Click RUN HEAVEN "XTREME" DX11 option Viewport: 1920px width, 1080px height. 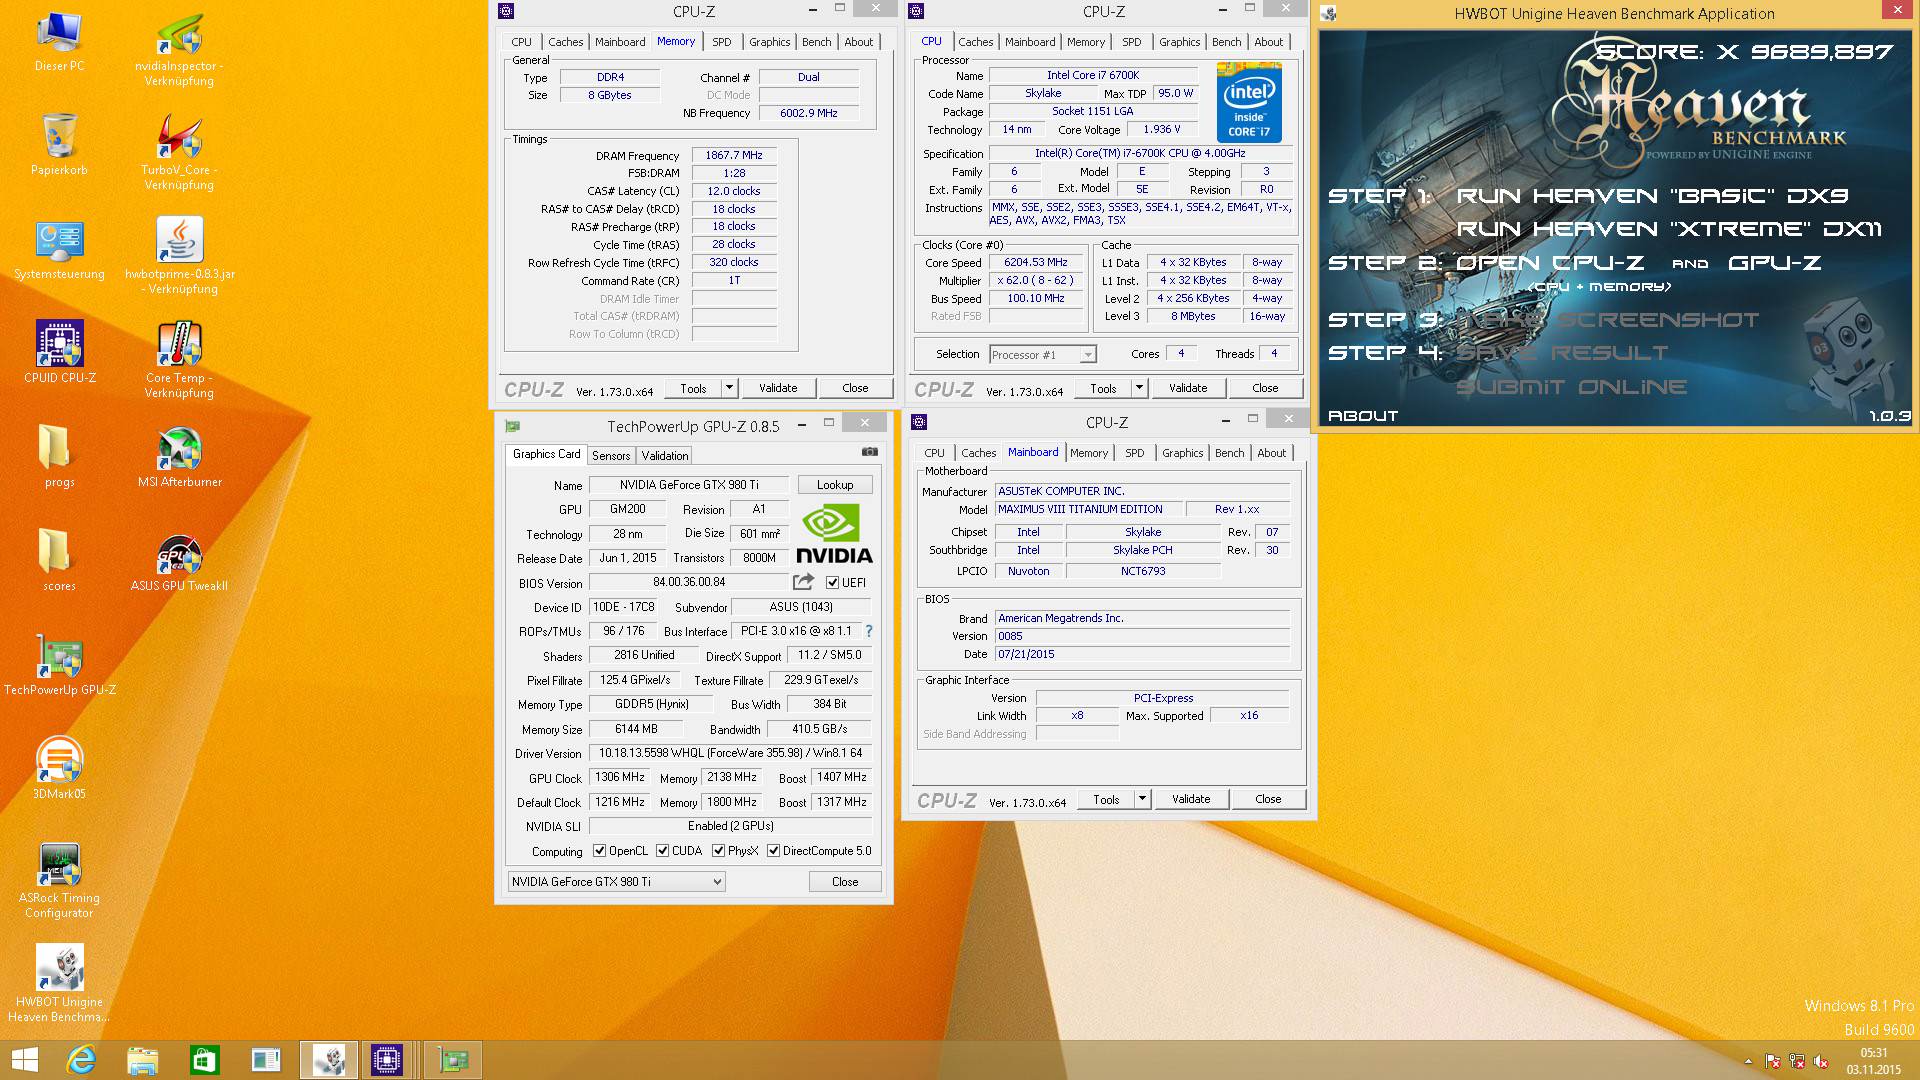coord(1669,229)
